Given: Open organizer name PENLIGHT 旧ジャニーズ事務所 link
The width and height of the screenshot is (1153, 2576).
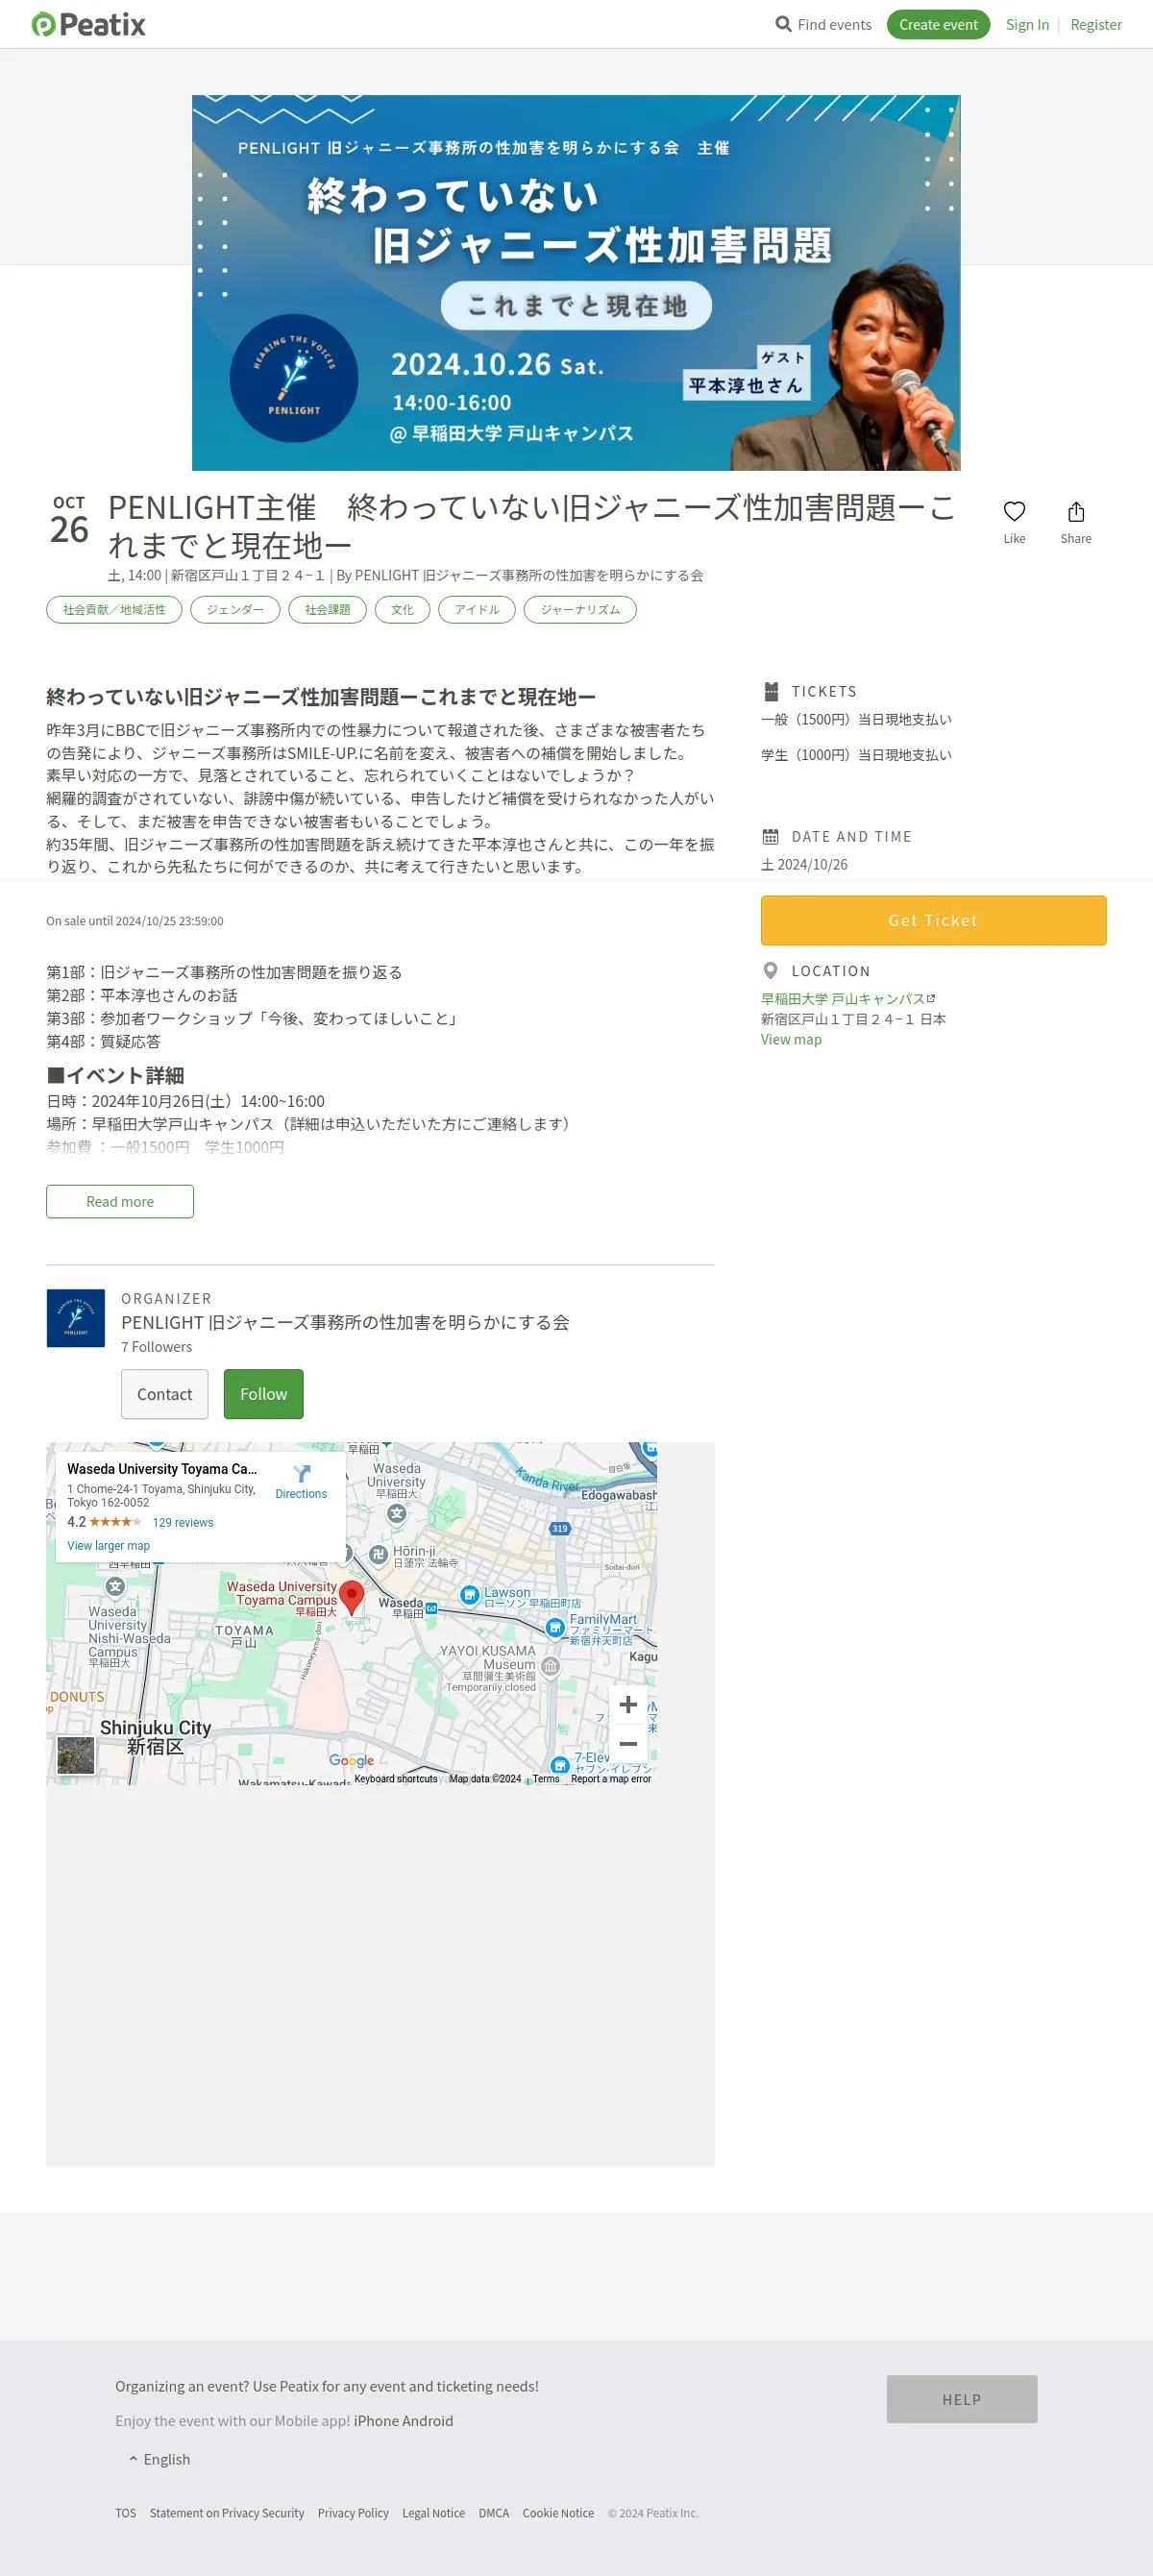Looking at the screenshot, I should point(345,1322).
